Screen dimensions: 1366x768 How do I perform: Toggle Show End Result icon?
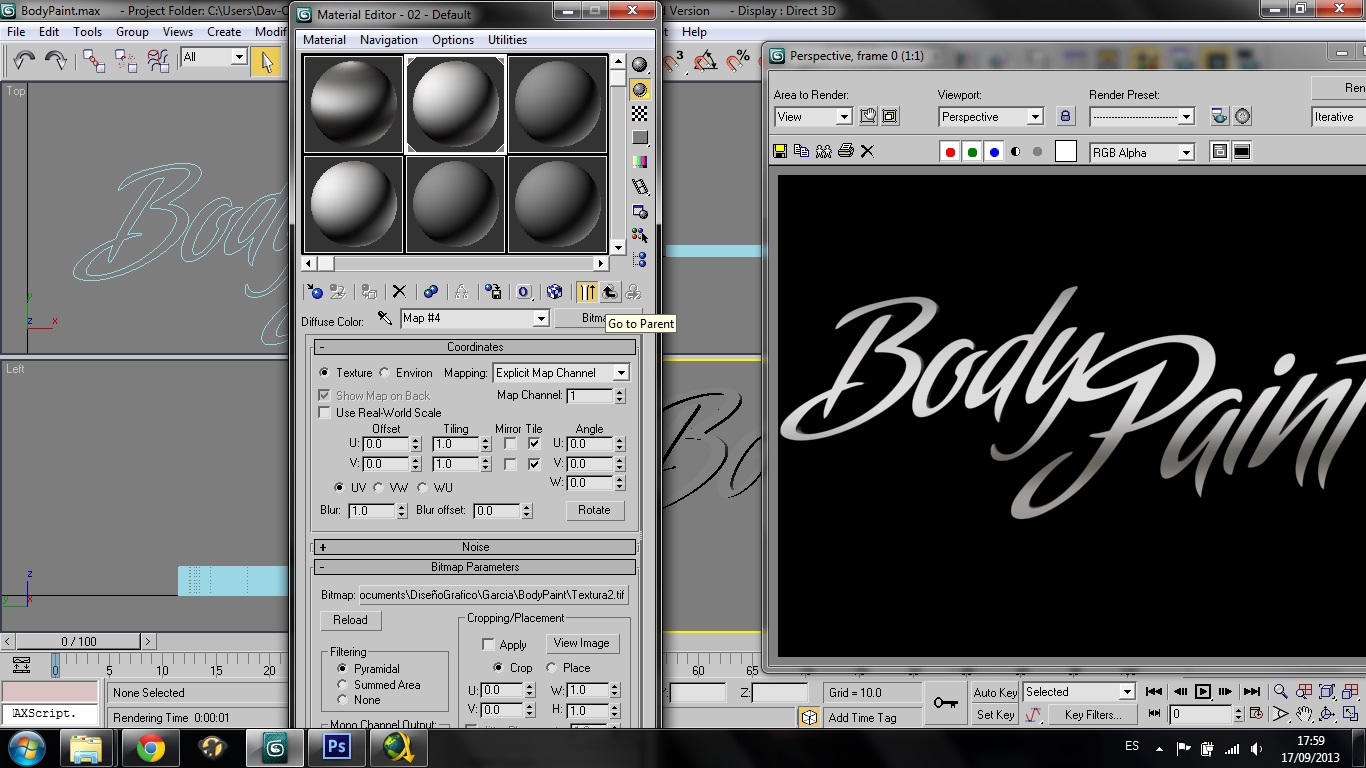click(587, 292)
